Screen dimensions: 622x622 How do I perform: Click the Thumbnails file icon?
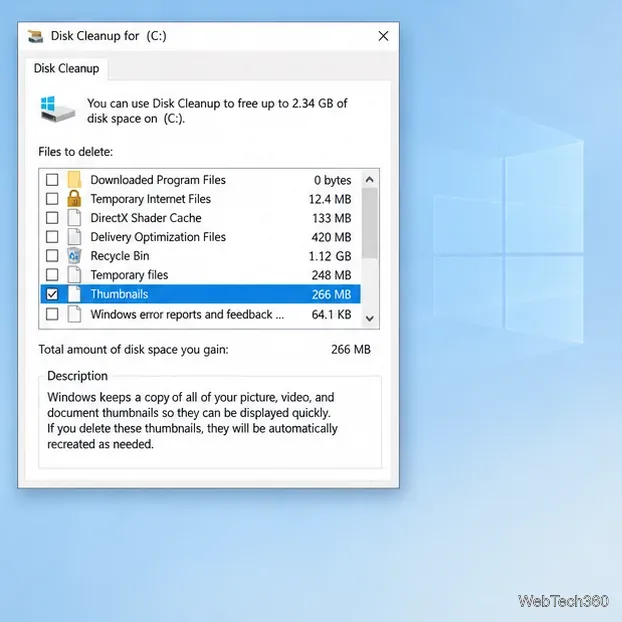pos(74,294)
